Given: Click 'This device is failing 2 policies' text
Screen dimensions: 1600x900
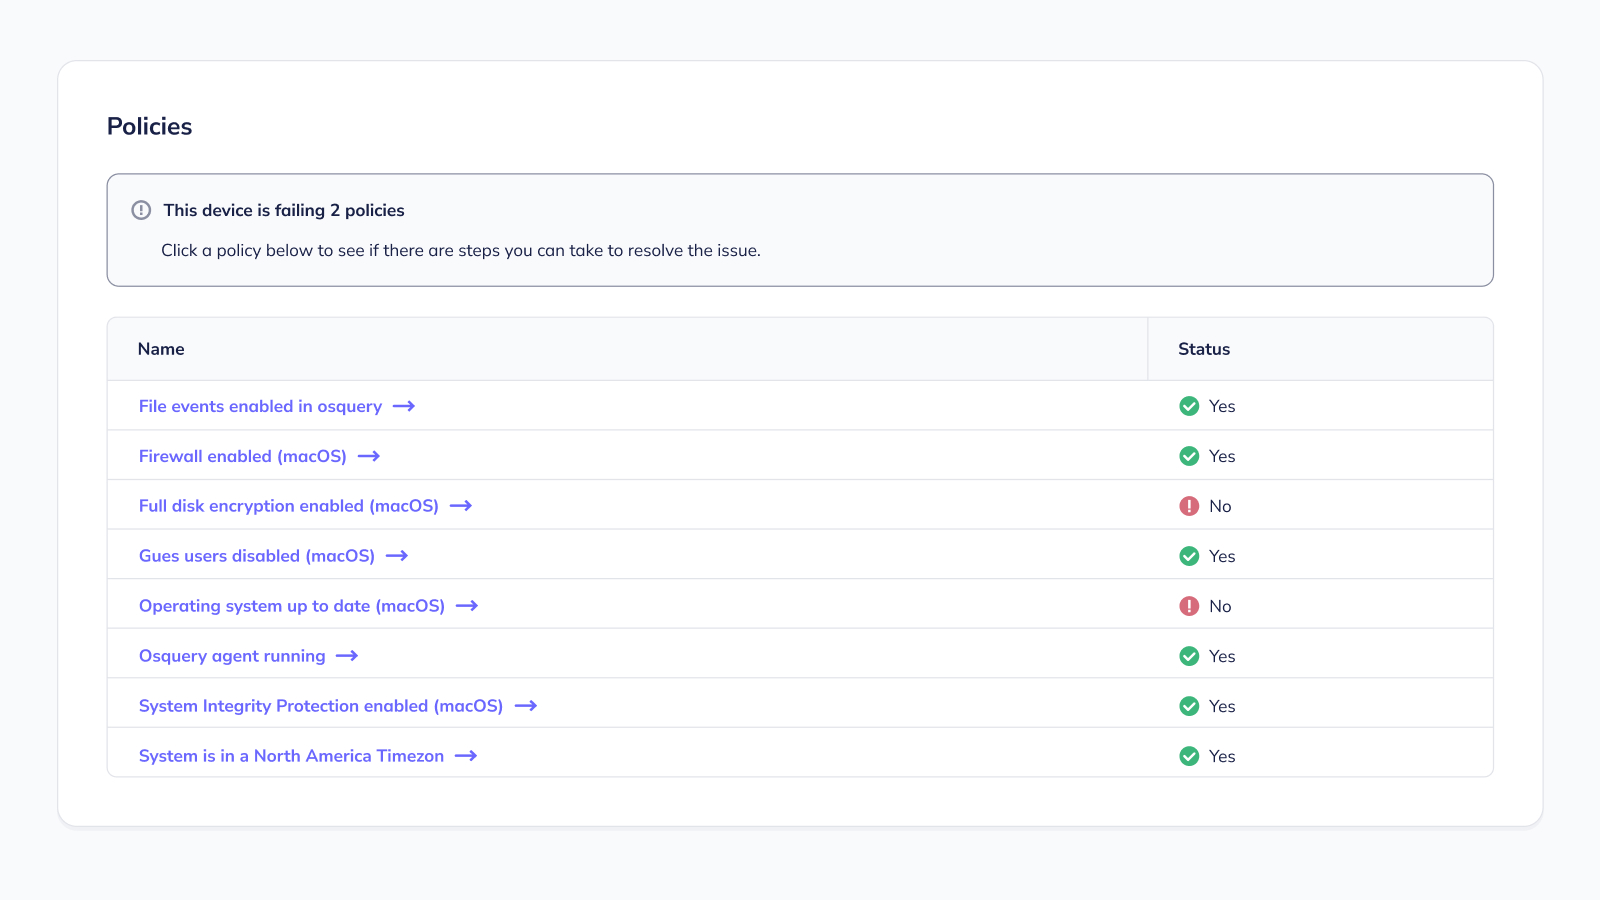Looking at the screenshot, I should click(284, 210).
